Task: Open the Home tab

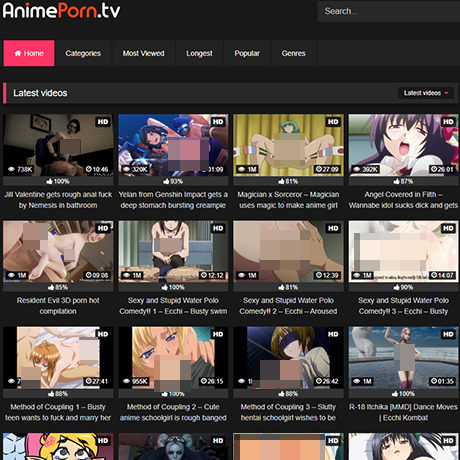Action: pyautogui.click(x=29, y=53)
